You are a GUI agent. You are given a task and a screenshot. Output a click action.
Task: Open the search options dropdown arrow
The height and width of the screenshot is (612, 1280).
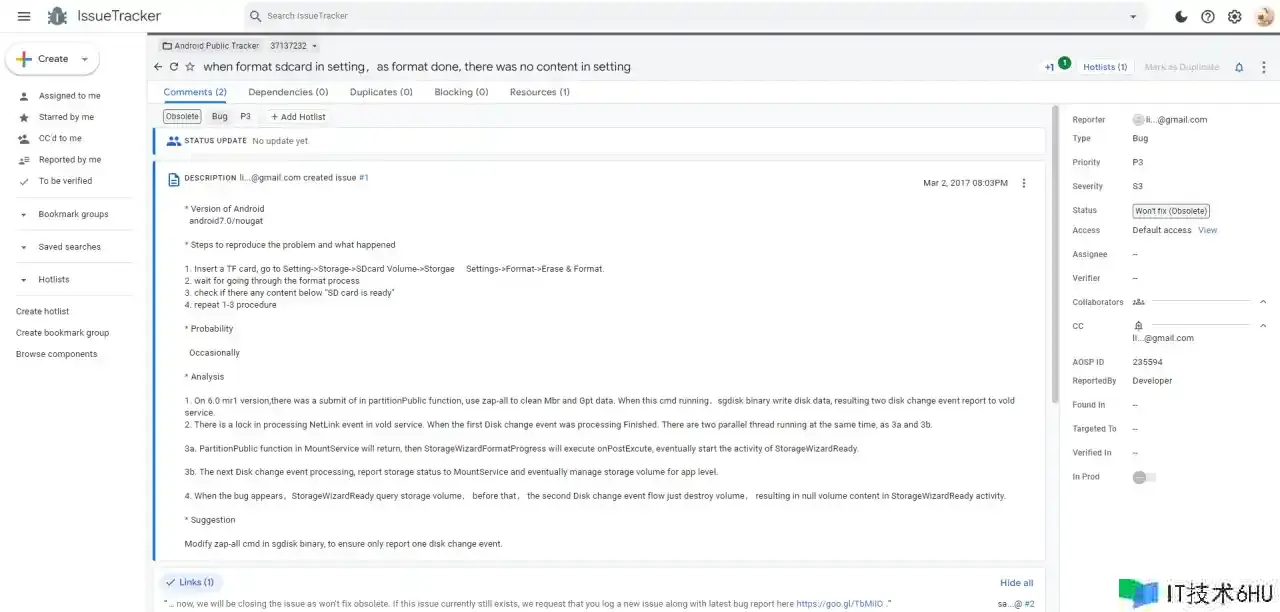pyautogui.click(x=1133, y=16)
